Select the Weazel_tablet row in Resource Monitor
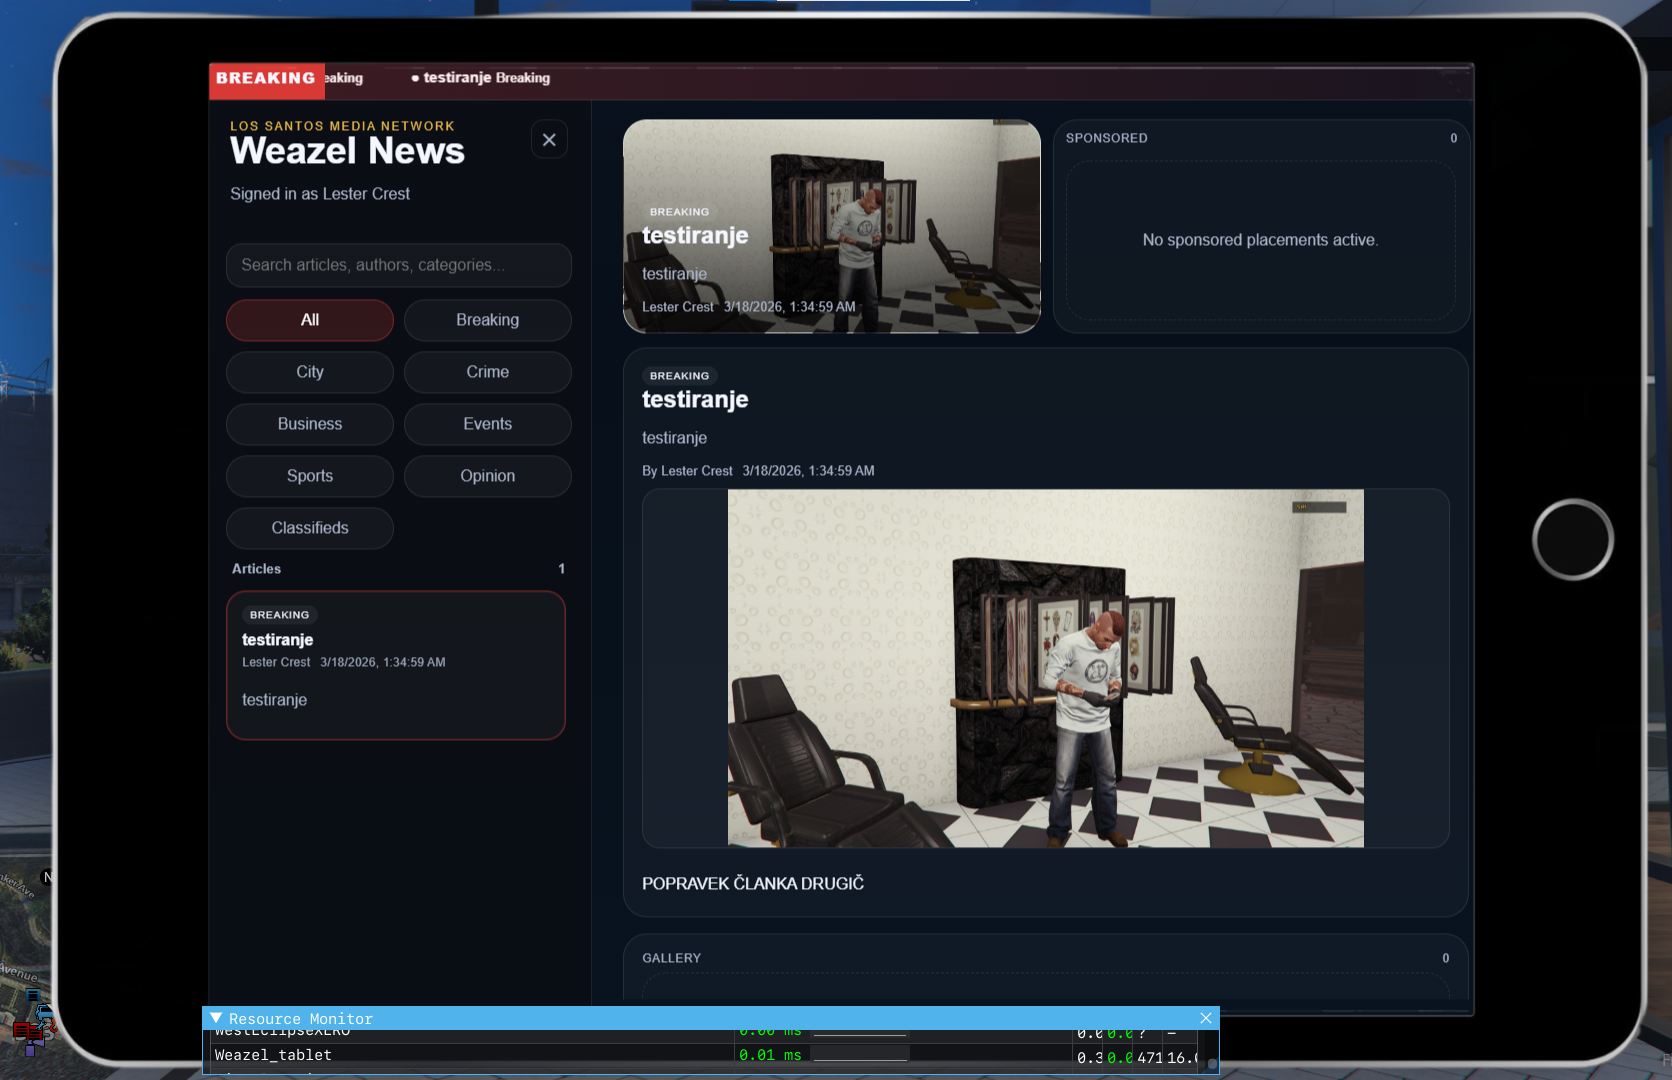 (705, 1055)
